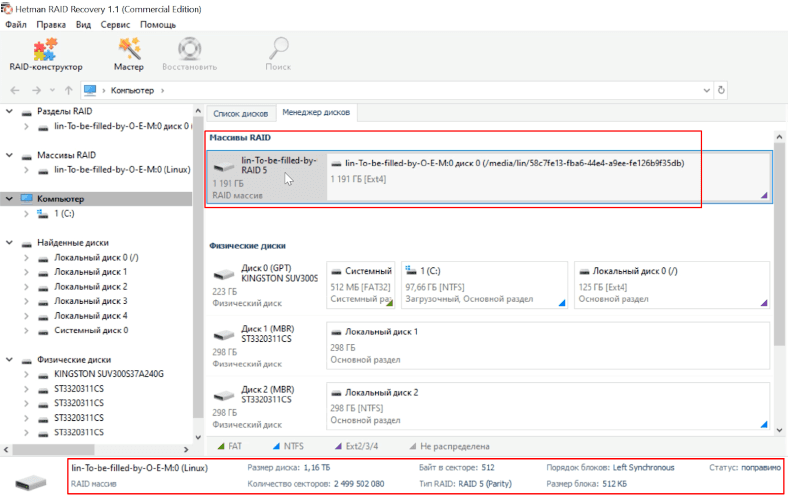Click the back navigation arrow
Viewport: 788px width, 496px height.
click(x=16, y=91)
